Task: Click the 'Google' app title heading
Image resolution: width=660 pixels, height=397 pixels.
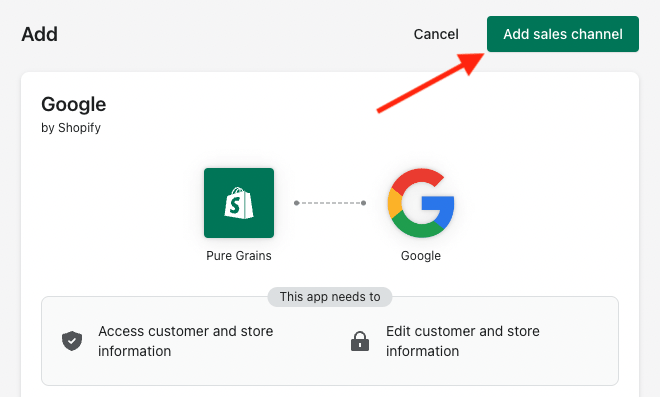Action: point(74,104)
